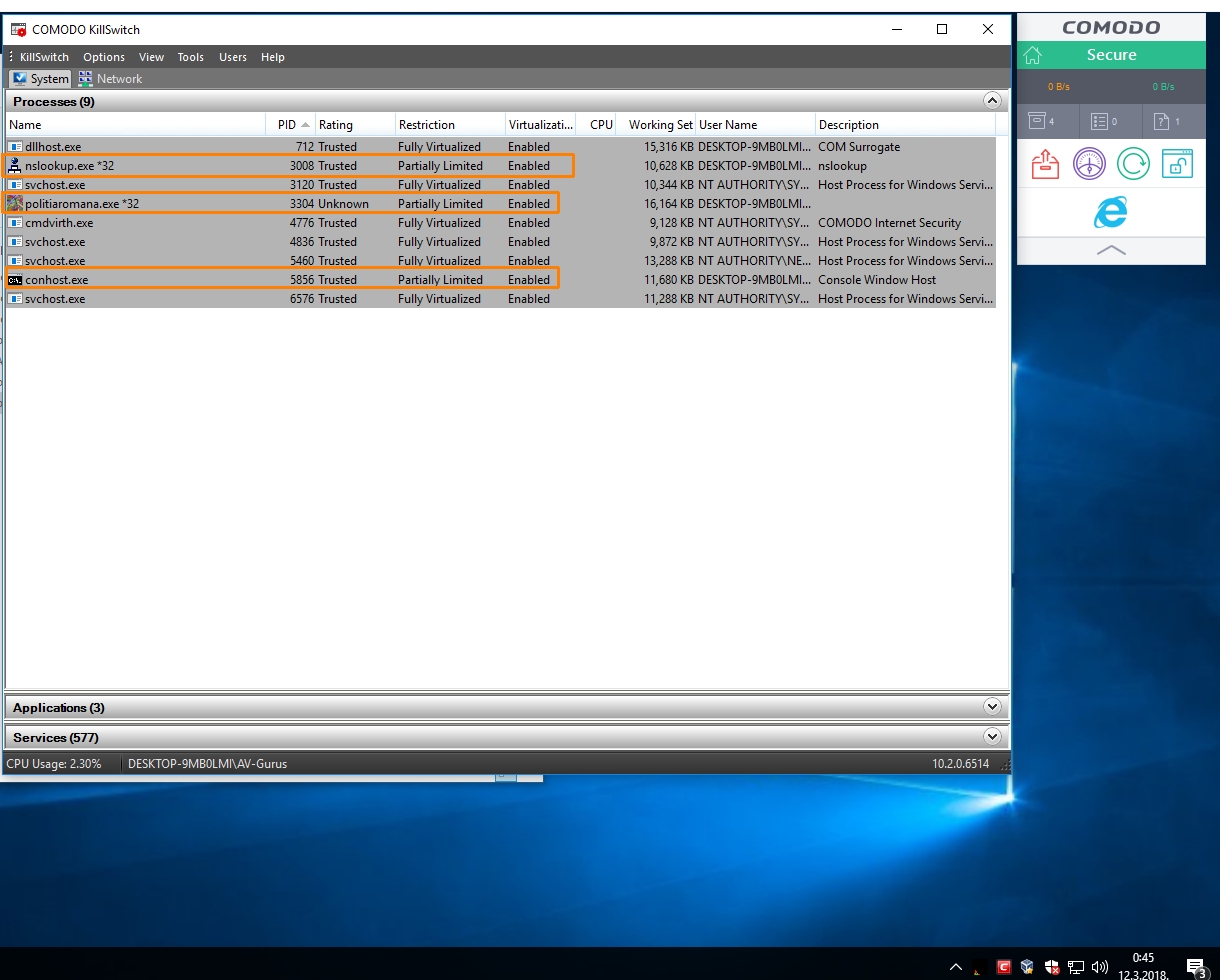Click the COMODO KillSwitch title bar icon
The height and width of the screenshot is (980, 1220).
click(18, 30)
